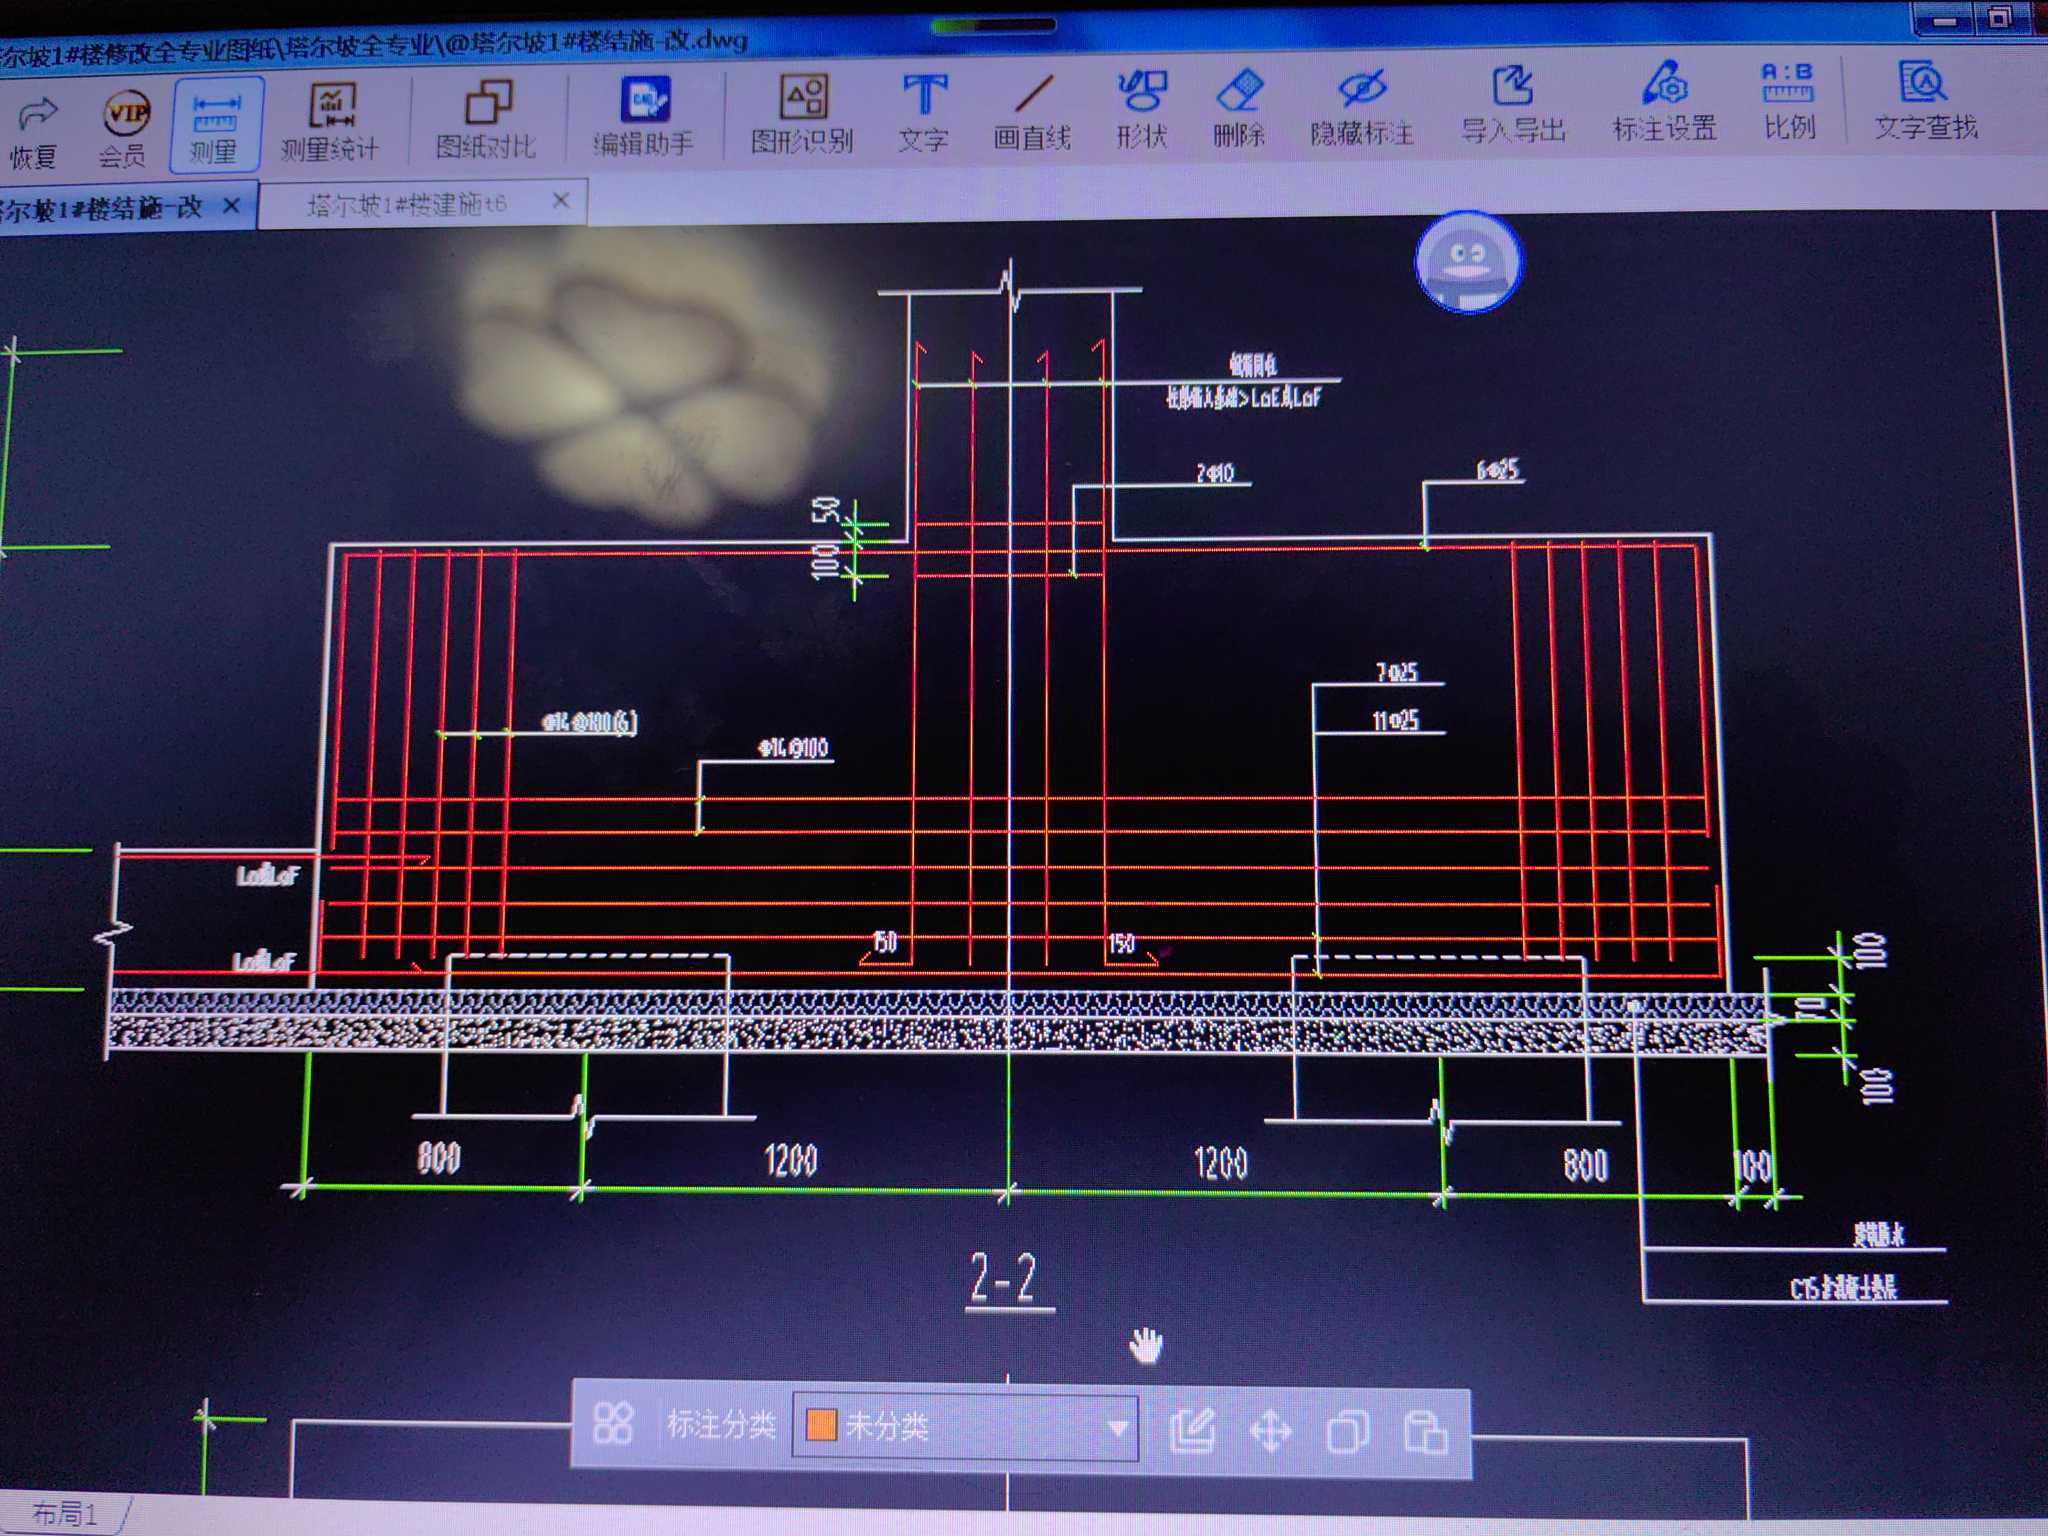Open 标注设置 annotation settings

tap(1665, 103)
